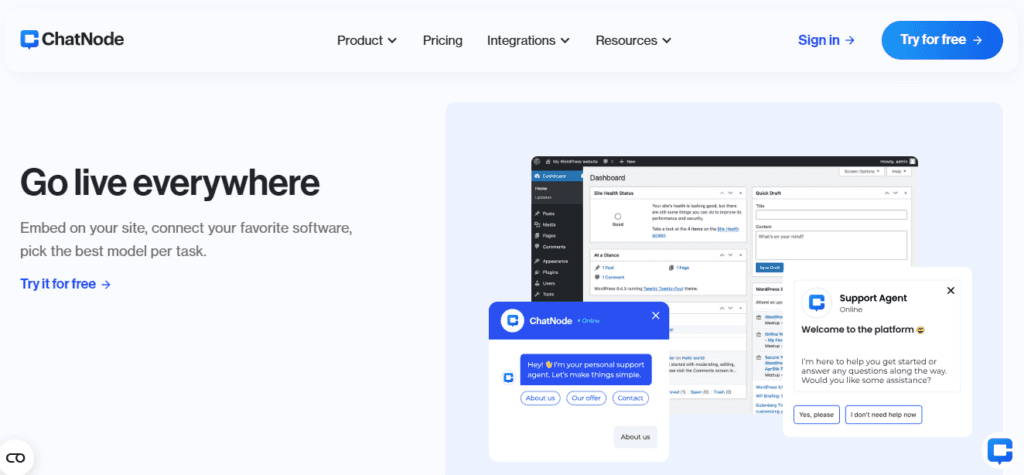Click the Support Agent avatar icon
The image size is (1024, 475).
tap(816, 303)
